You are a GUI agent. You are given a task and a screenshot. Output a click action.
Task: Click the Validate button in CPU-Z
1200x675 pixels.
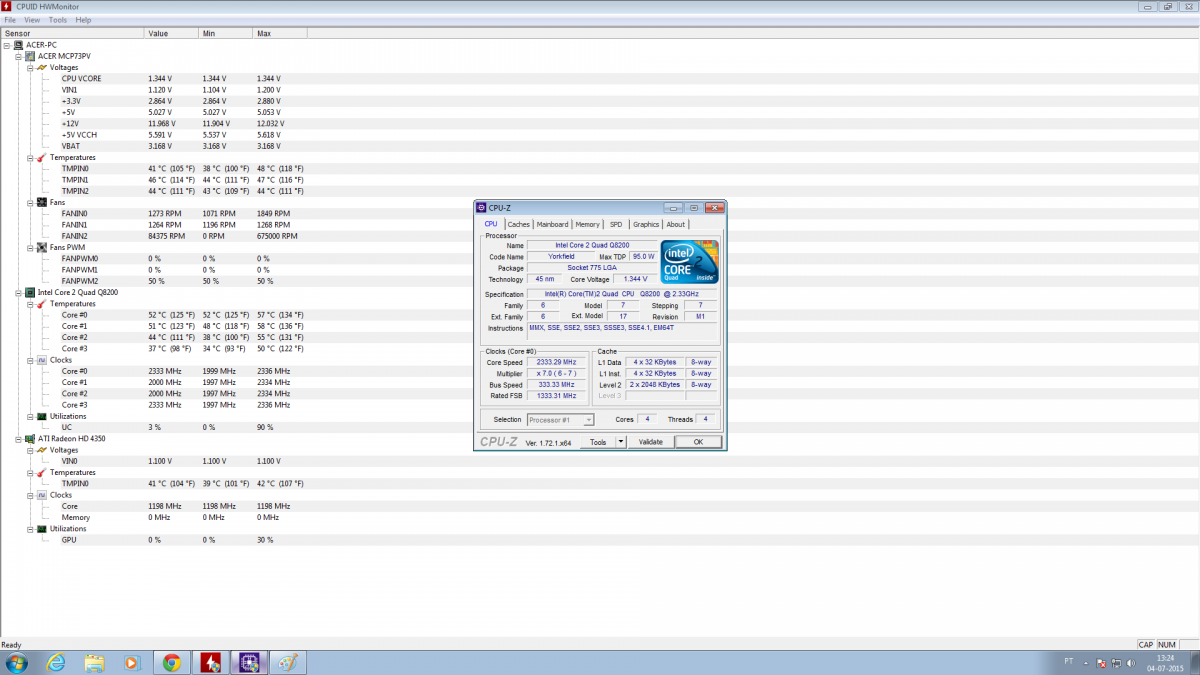[x=650, y=441]
